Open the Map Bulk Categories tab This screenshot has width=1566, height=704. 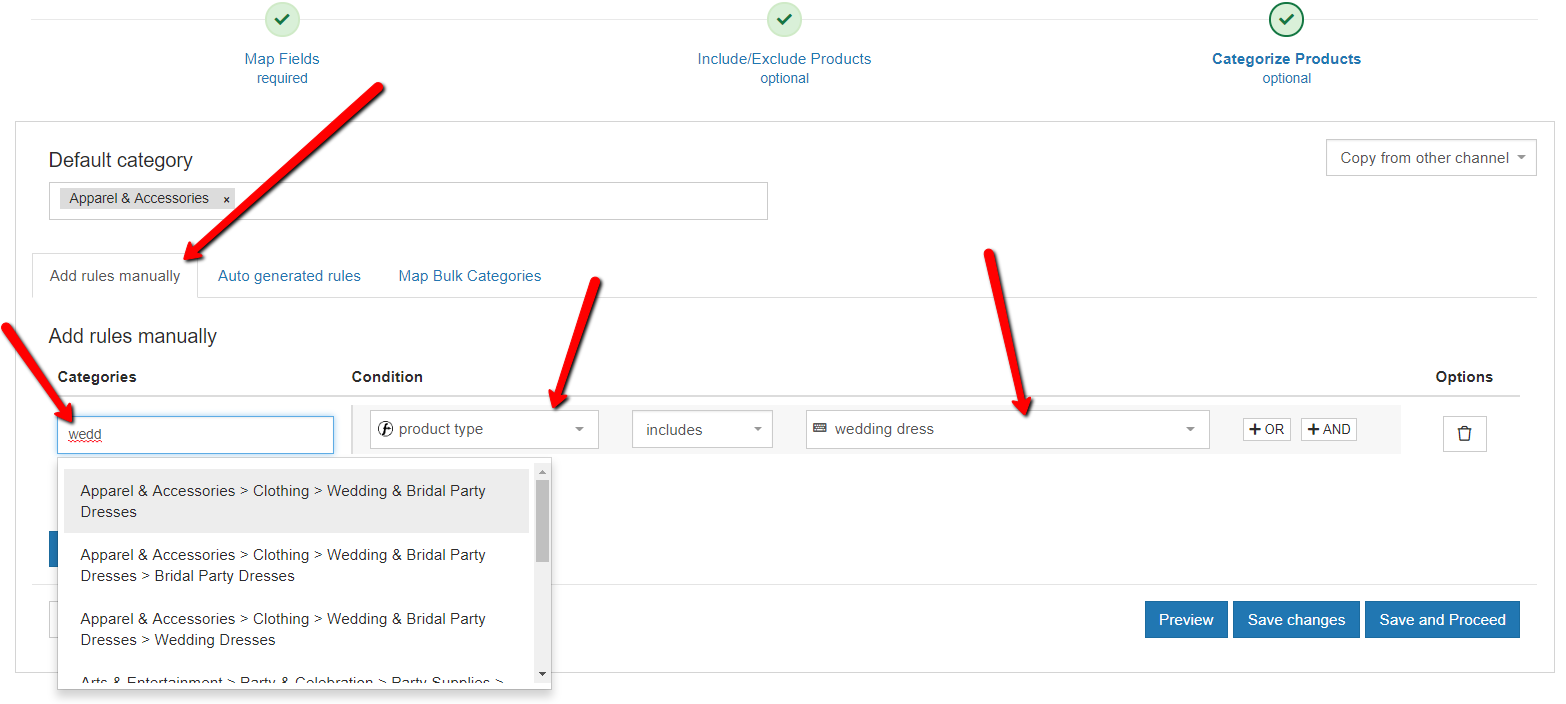(x=470, y=276)
